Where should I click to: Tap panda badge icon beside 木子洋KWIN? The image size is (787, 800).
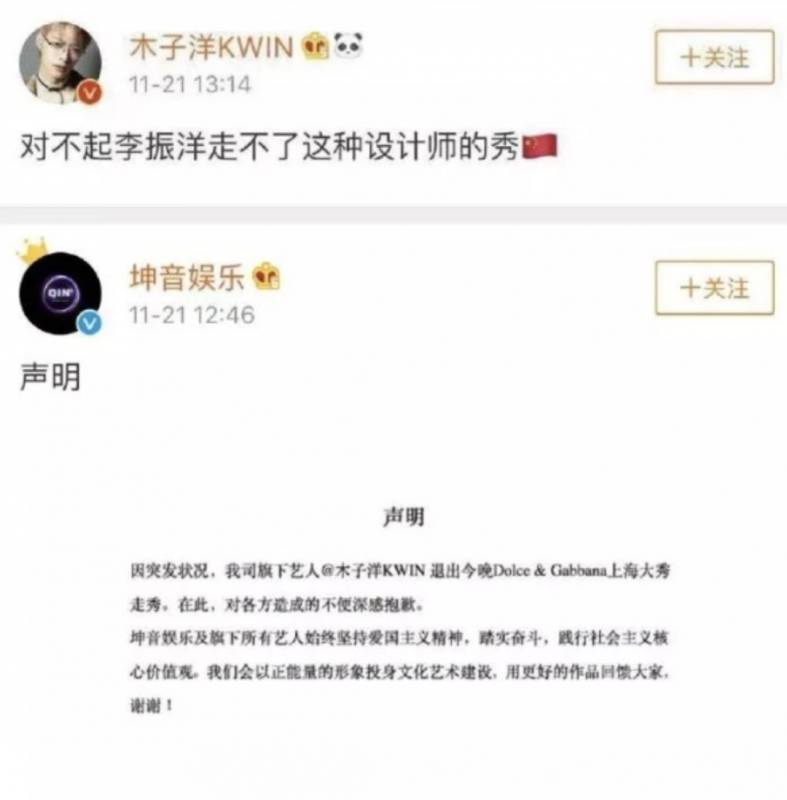pyautogui.click(x=348, y=45)
